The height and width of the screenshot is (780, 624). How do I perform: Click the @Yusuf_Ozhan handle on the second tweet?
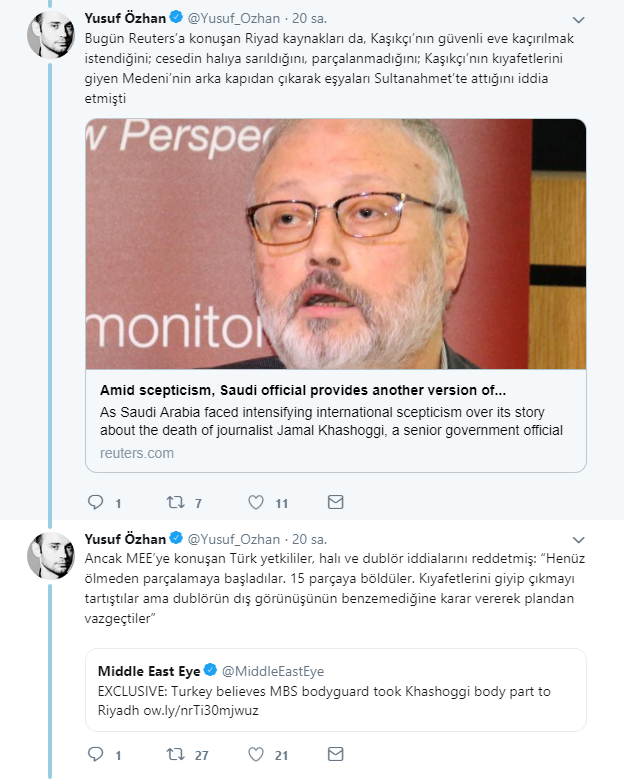(x=233, y=538)
